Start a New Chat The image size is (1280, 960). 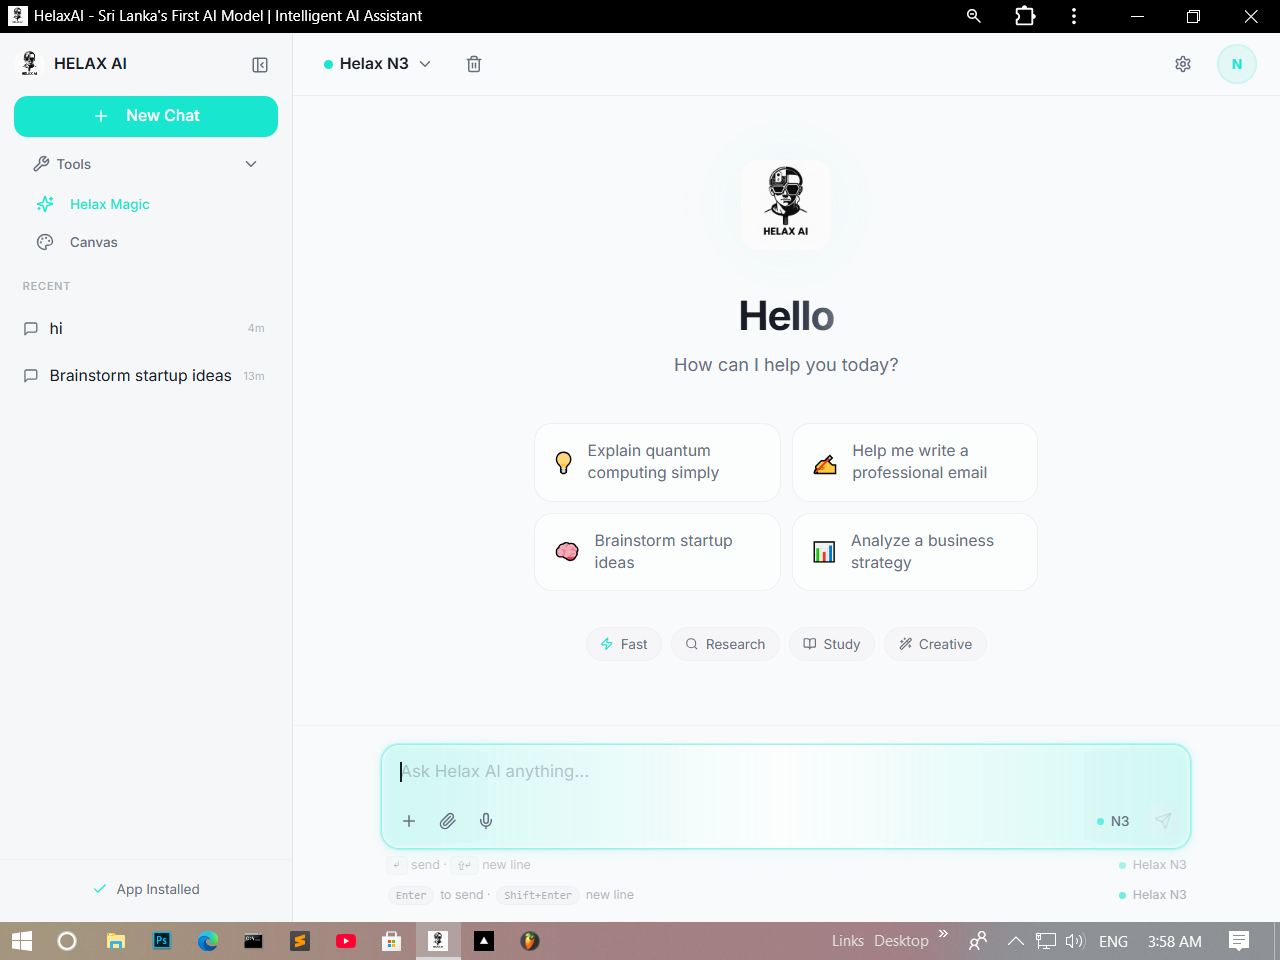tap(146, 116)
